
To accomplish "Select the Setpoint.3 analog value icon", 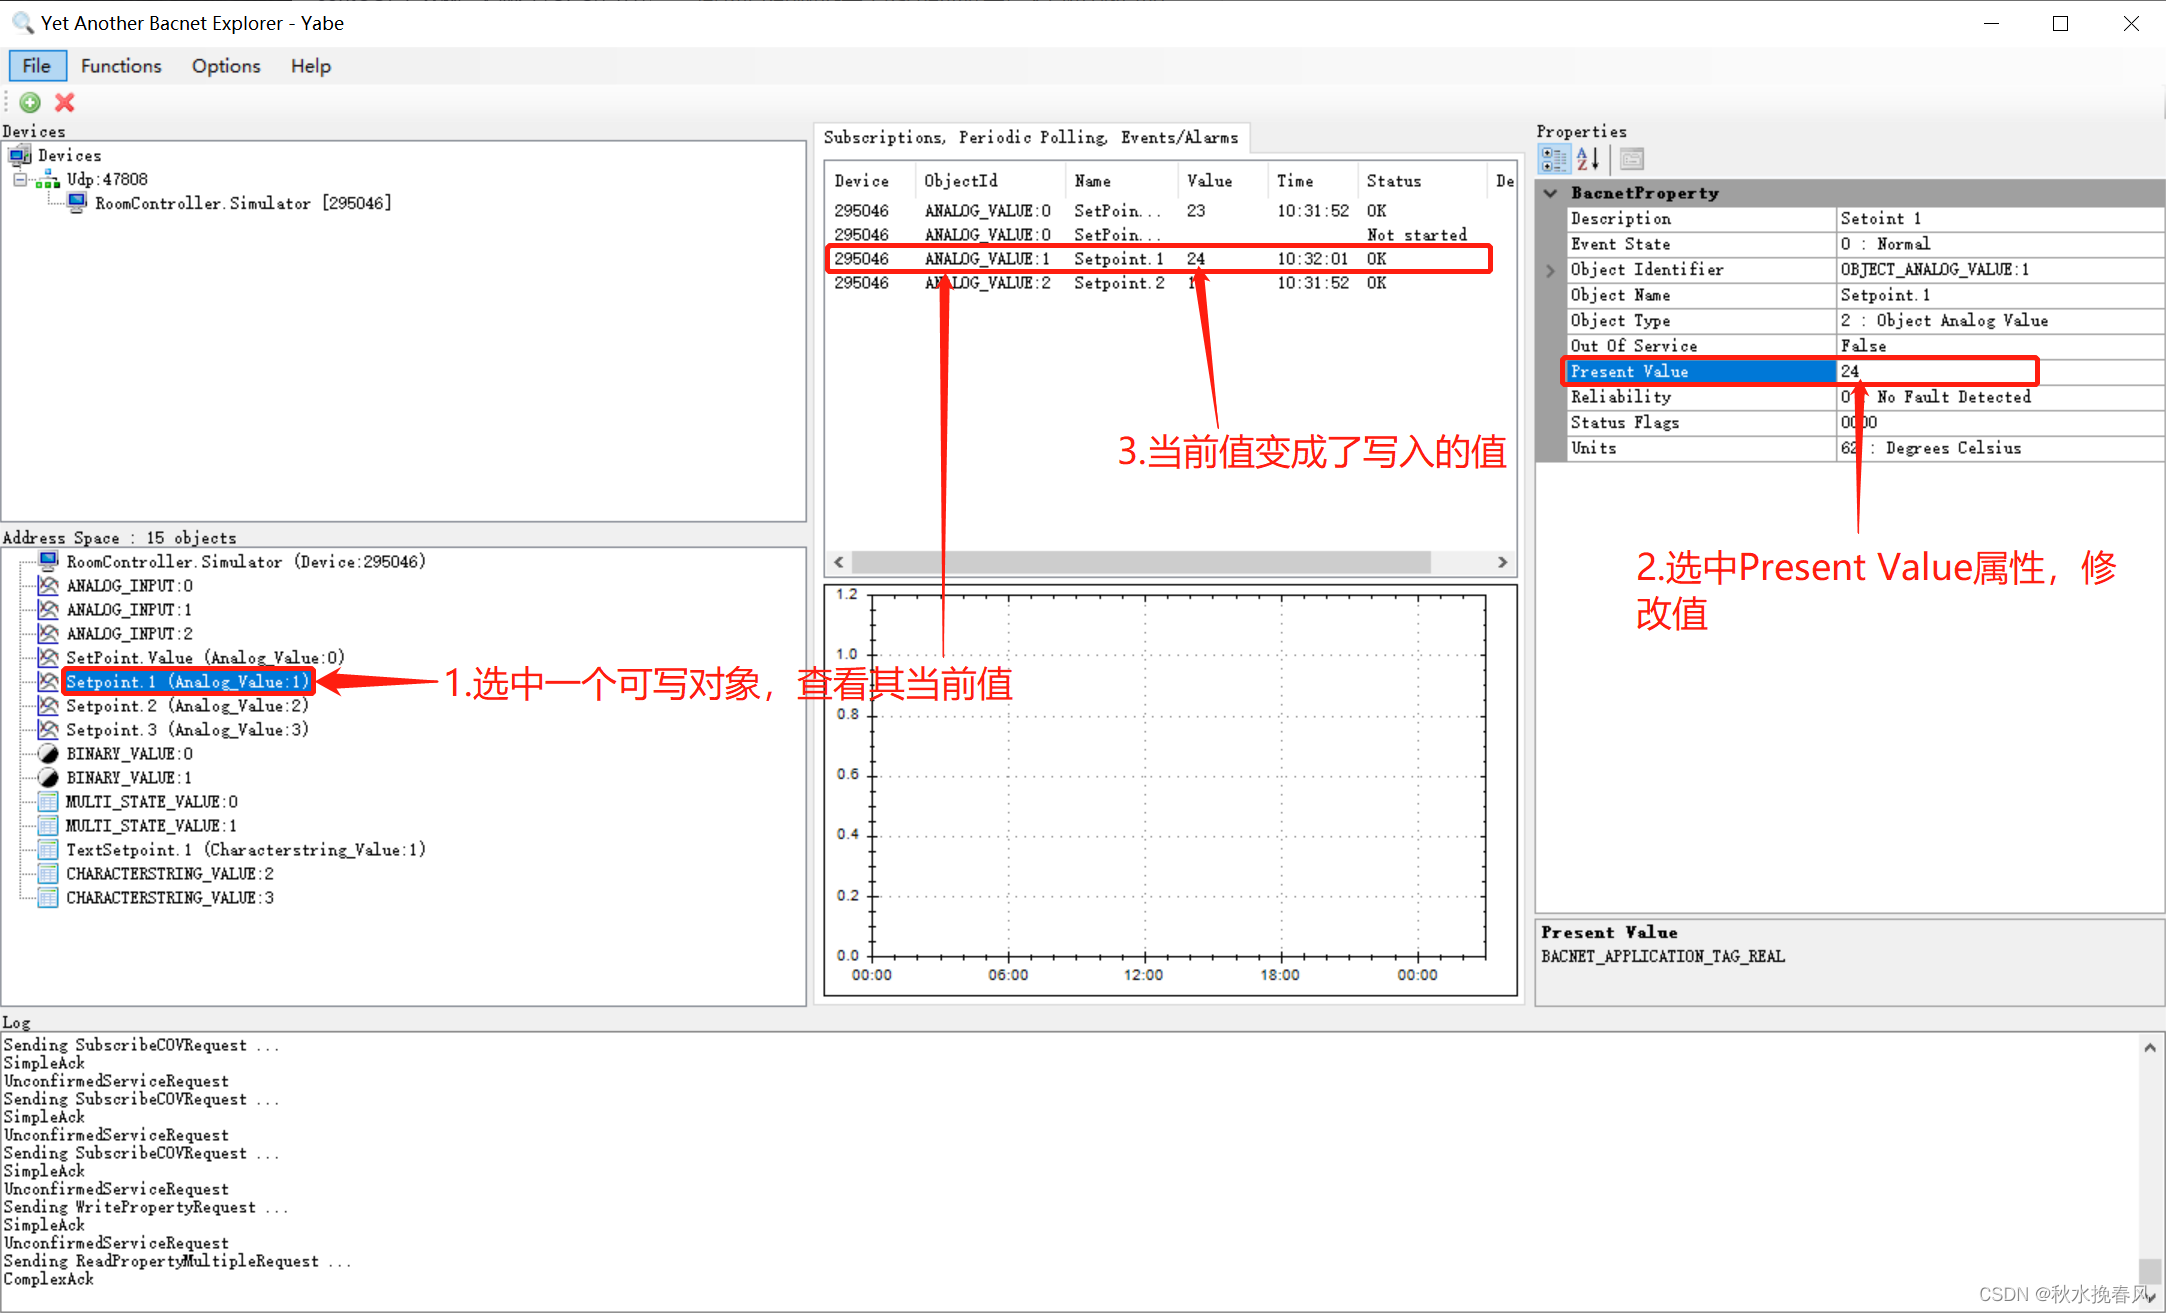I will pos(47,729).
